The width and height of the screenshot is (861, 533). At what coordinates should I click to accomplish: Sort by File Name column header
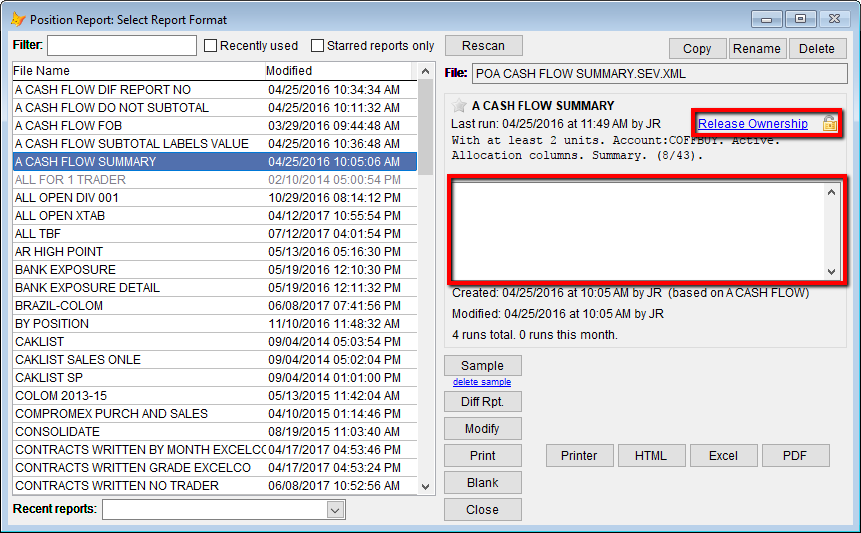tap(138, 71)
